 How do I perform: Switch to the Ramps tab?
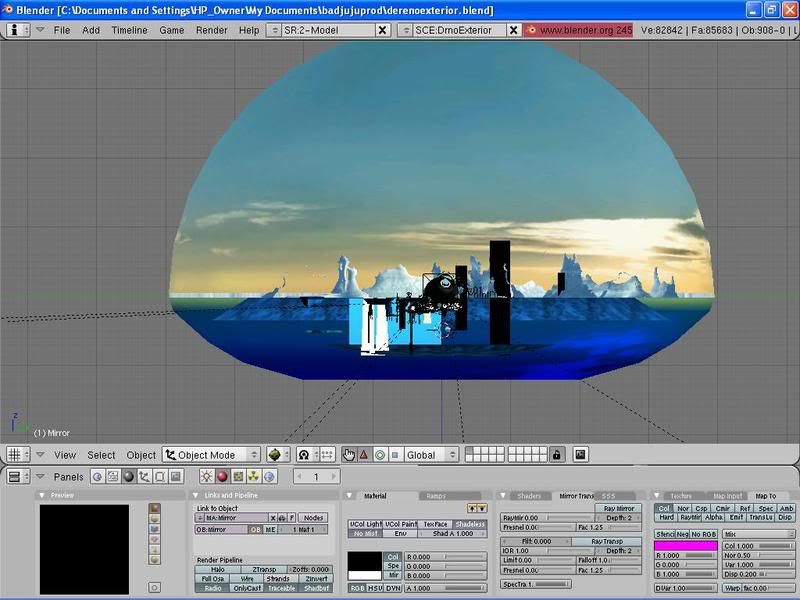click(449, 495)
